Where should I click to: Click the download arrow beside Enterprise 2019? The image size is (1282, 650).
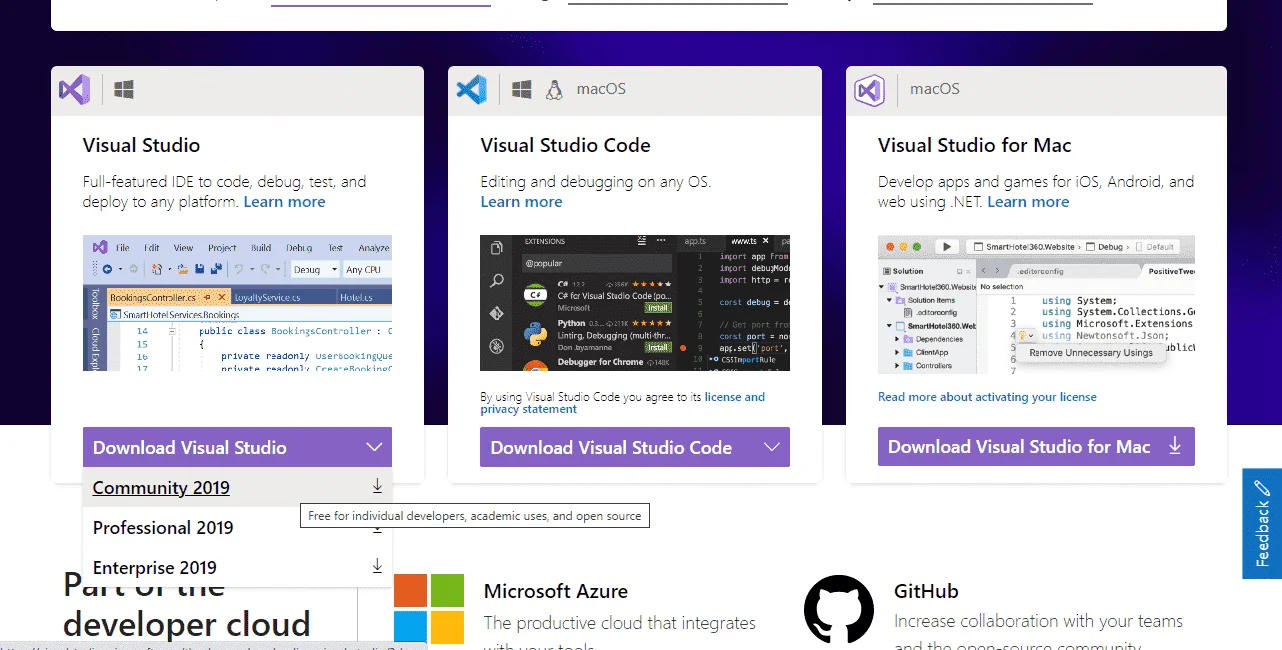(x=377, y=566)
